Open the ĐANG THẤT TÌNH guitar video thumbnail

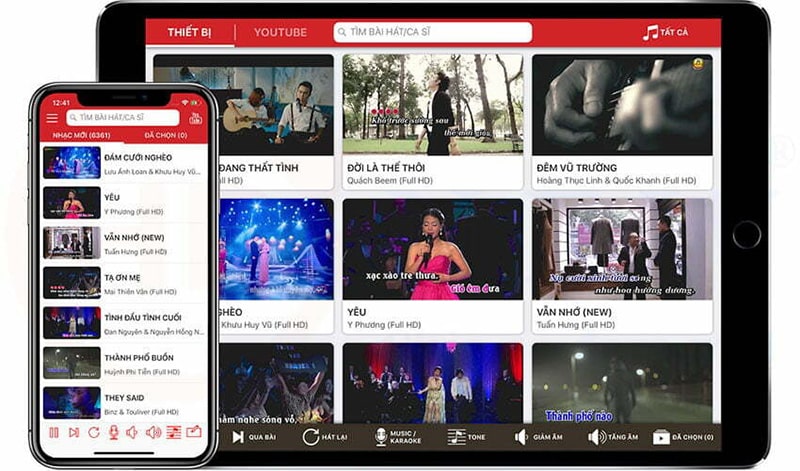pyautogui.click(x=277, y=105)
